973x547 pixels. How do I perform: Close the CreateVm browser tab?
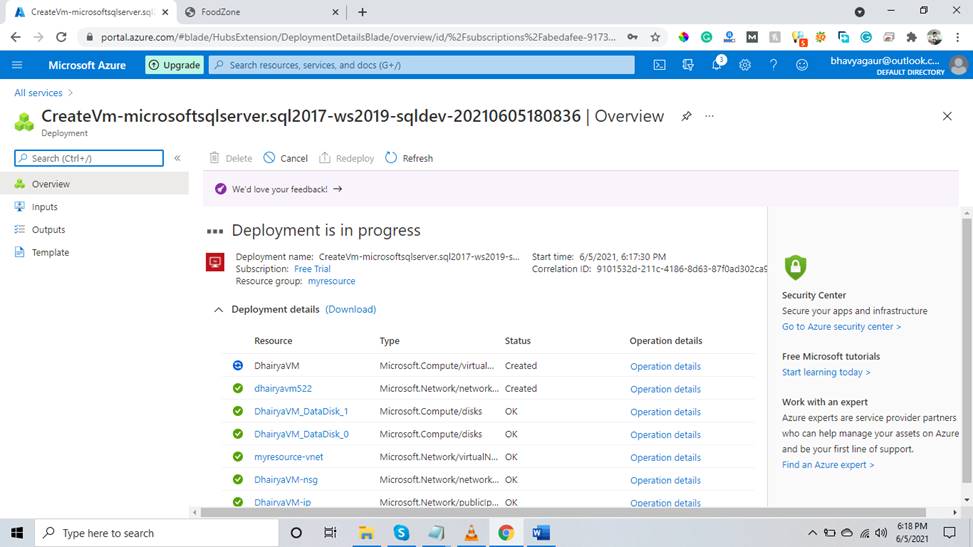(165, 12)
